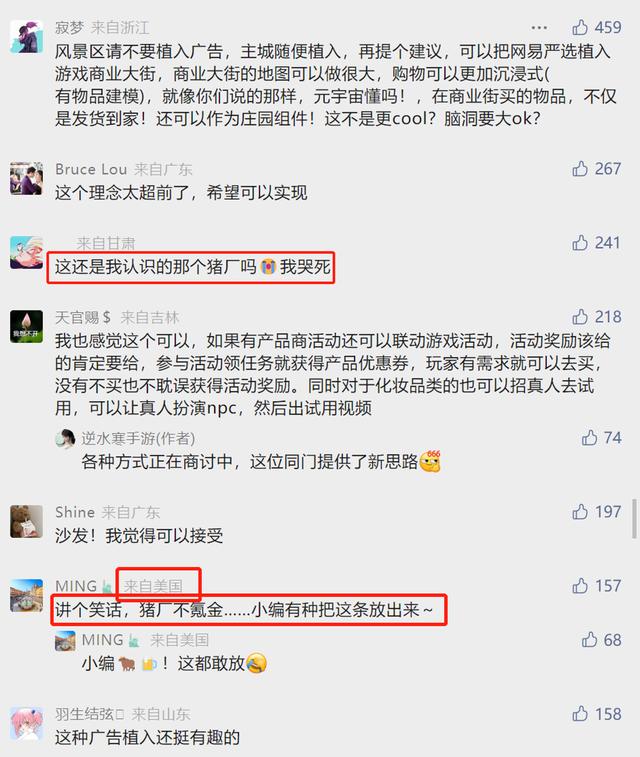Click username 逆水寒手游(作者)
The image size is (640, 757).
point(138,438)
